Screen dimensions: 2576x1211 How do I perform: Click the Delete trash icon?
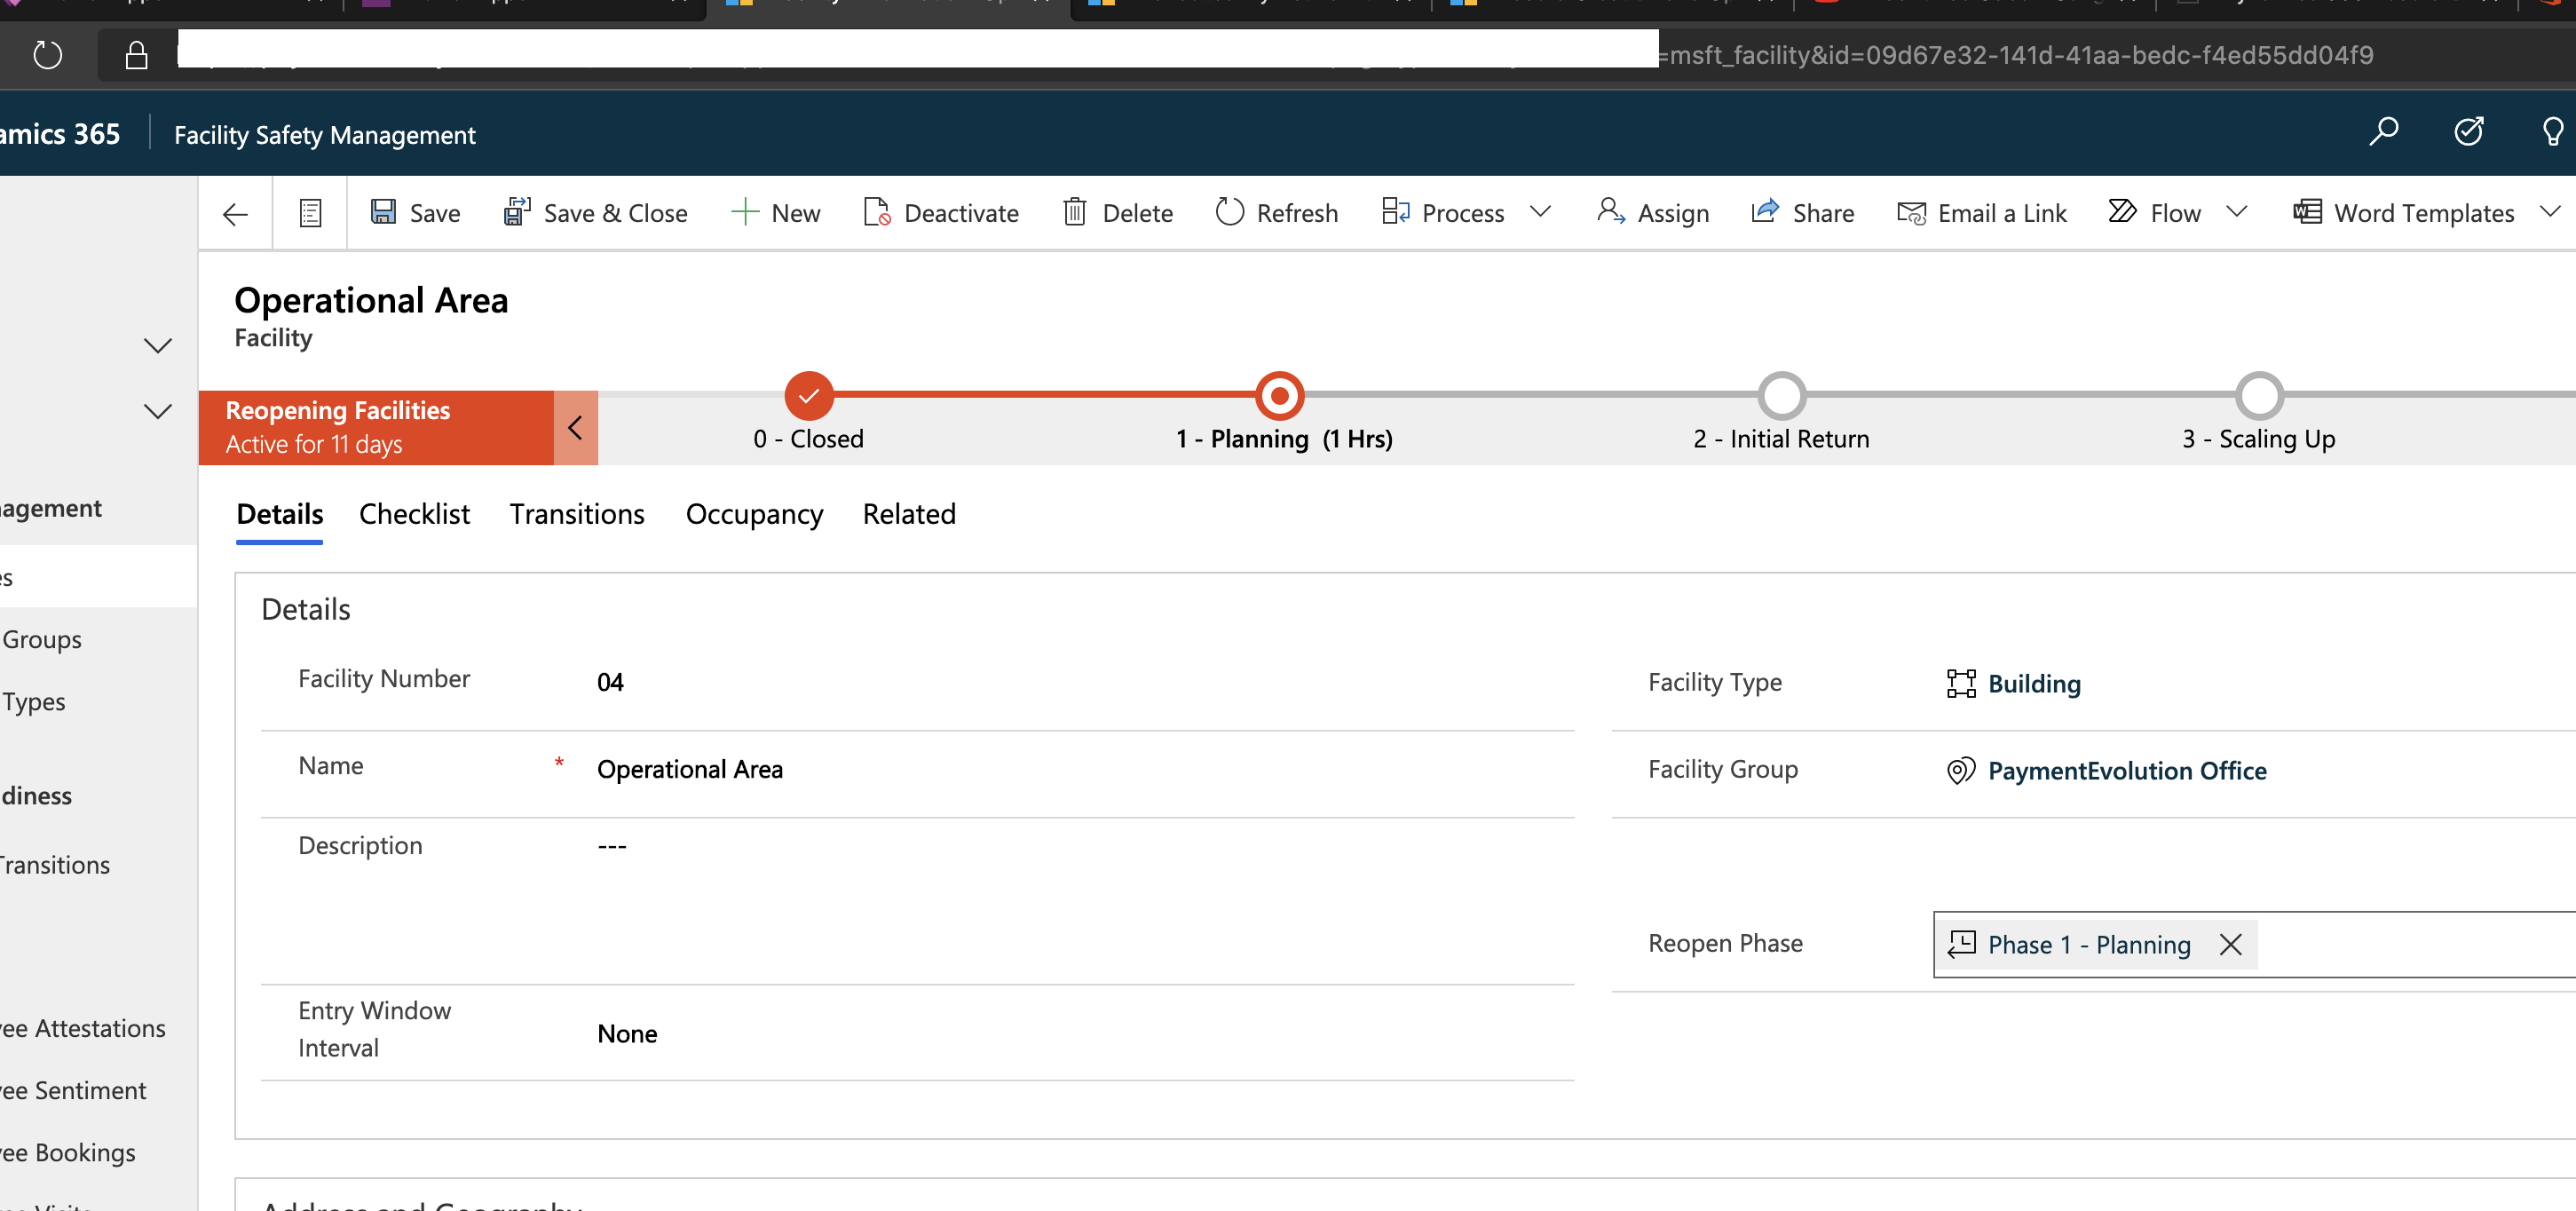pos(1074,212)
